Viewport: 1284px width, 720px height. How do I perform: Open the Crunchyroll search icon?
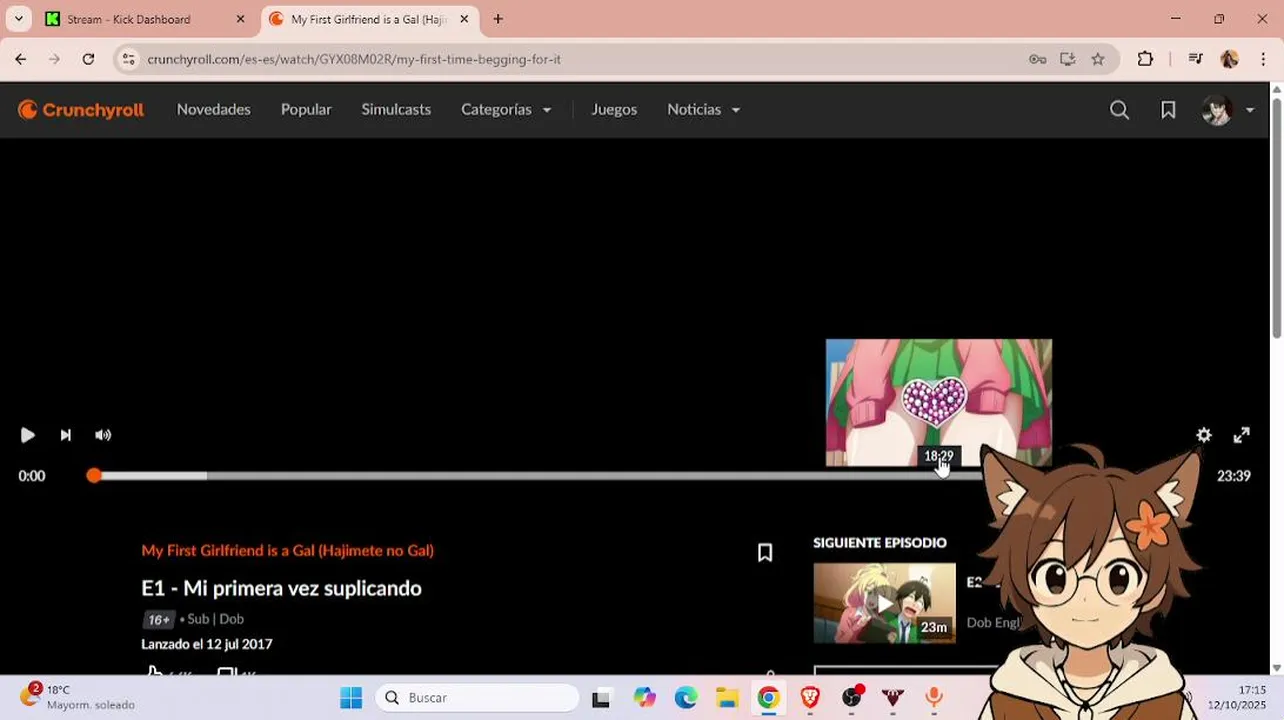click(1119, 110)
